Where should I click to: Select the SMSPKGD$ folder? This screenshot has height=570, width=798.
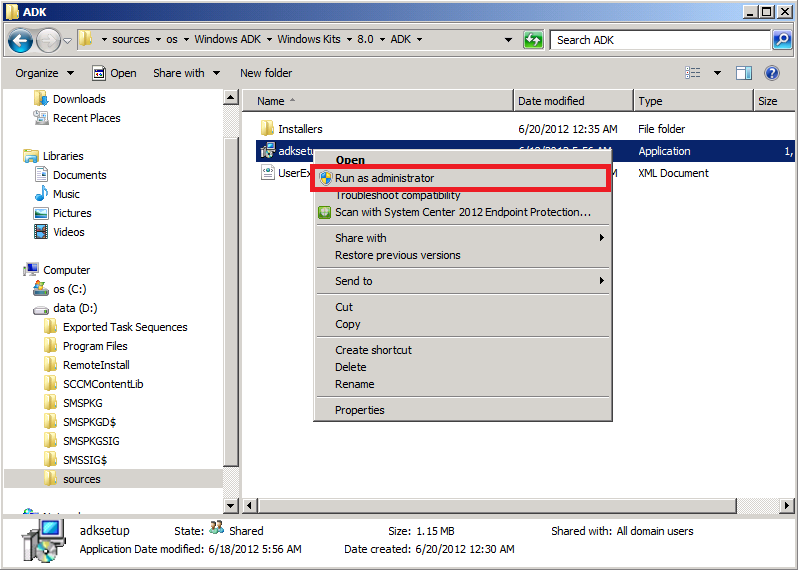pos(80,422)
